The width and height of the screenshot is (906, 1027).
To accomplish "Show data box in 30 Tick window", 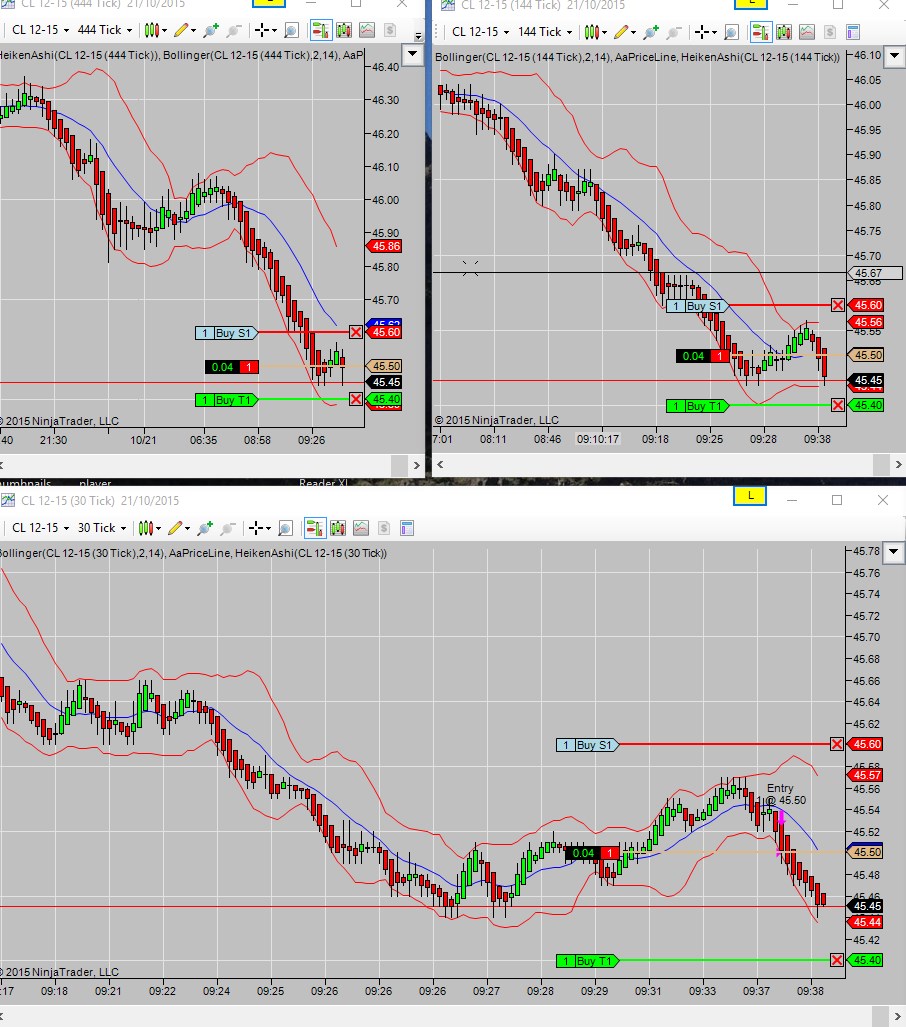I will point(286,528).
